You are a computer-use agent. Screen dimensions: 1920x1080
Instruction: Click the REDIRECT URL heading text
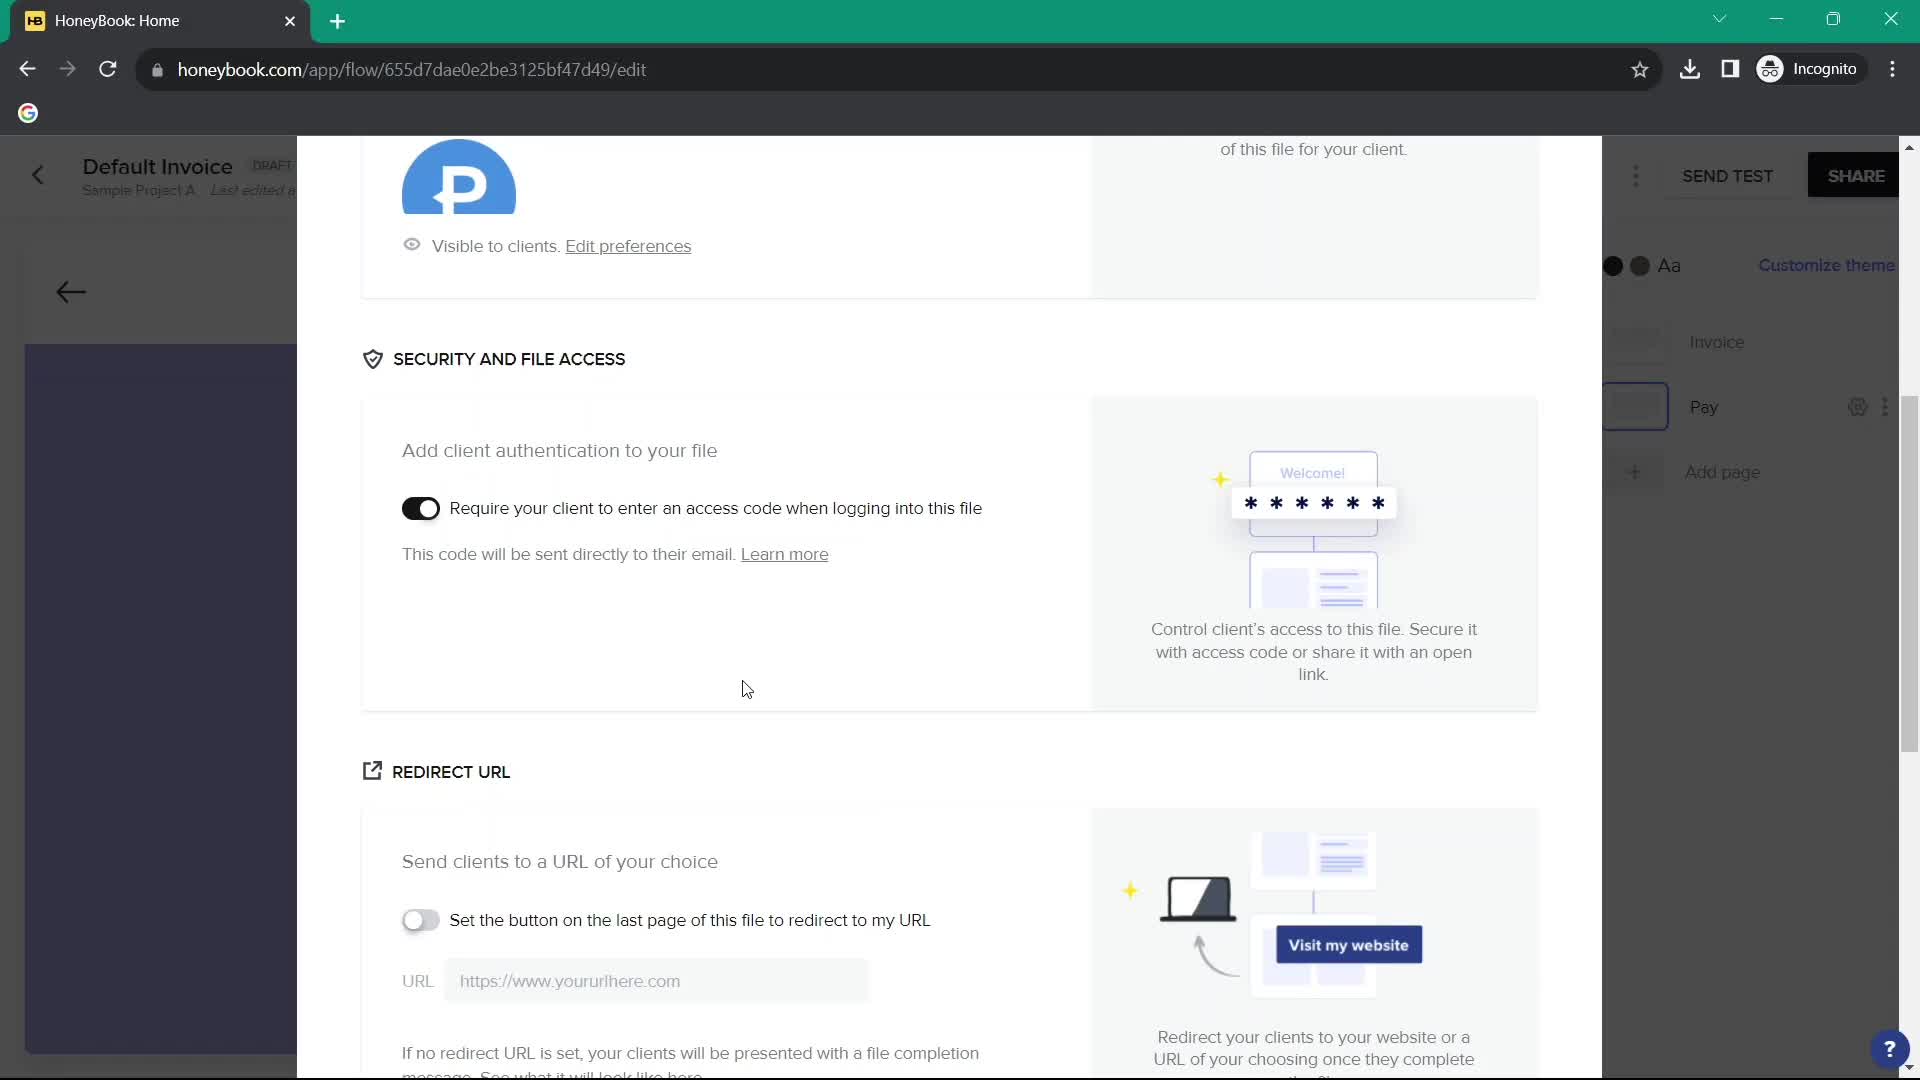(x=451, y=772)
